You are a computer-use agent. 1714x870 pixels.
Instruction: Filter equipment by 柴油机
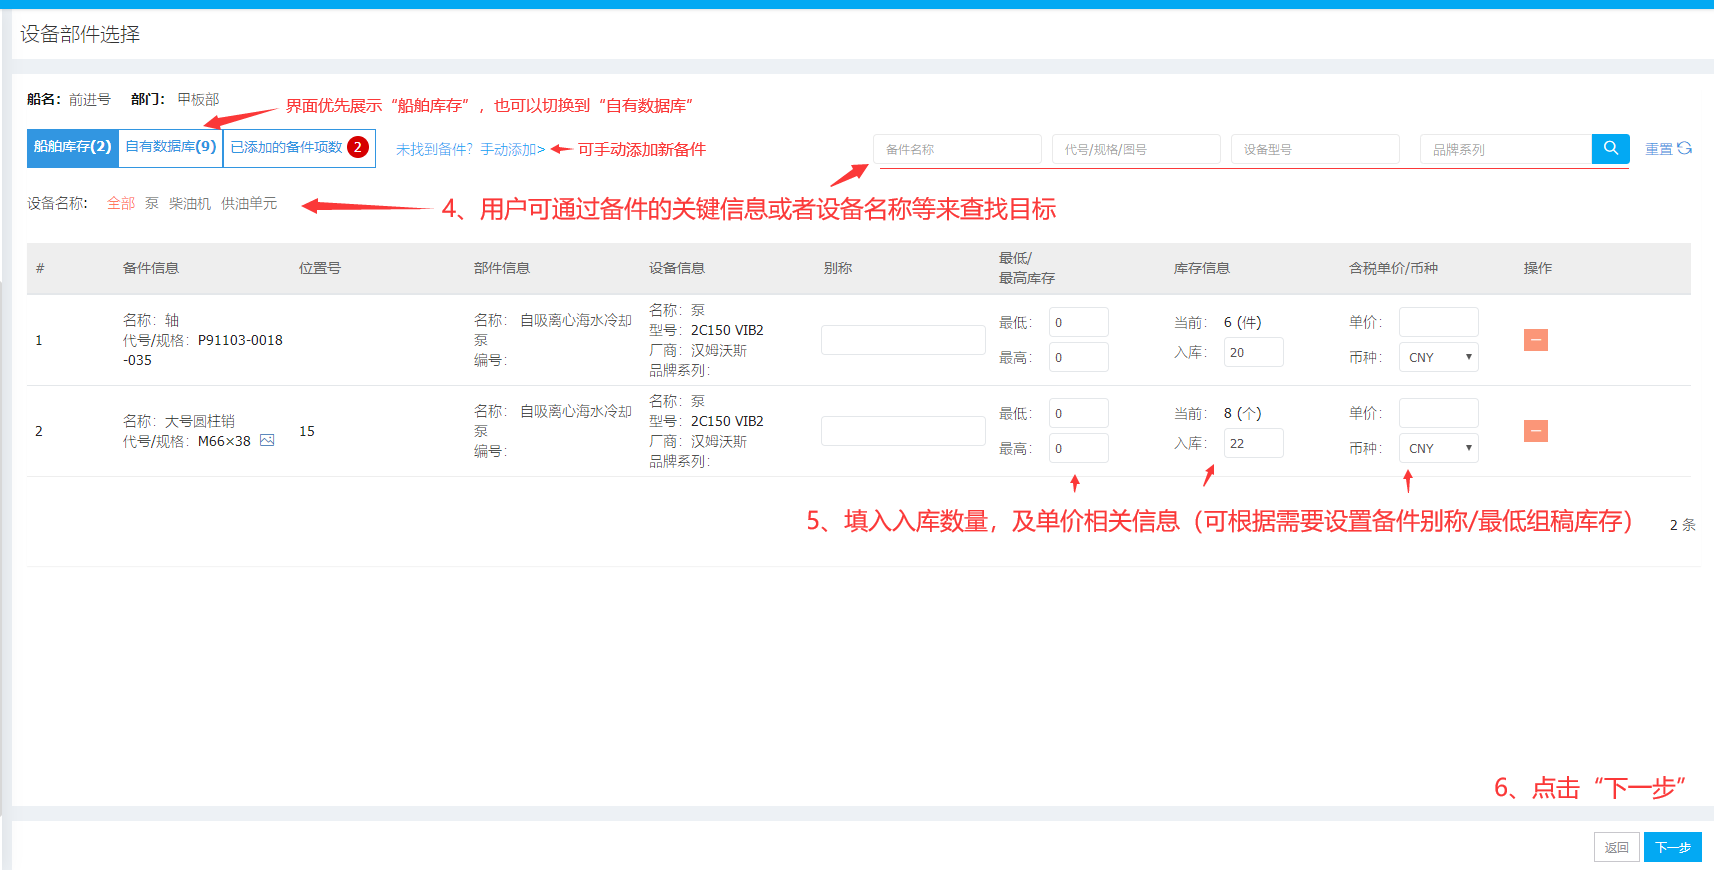coord(190,203)
